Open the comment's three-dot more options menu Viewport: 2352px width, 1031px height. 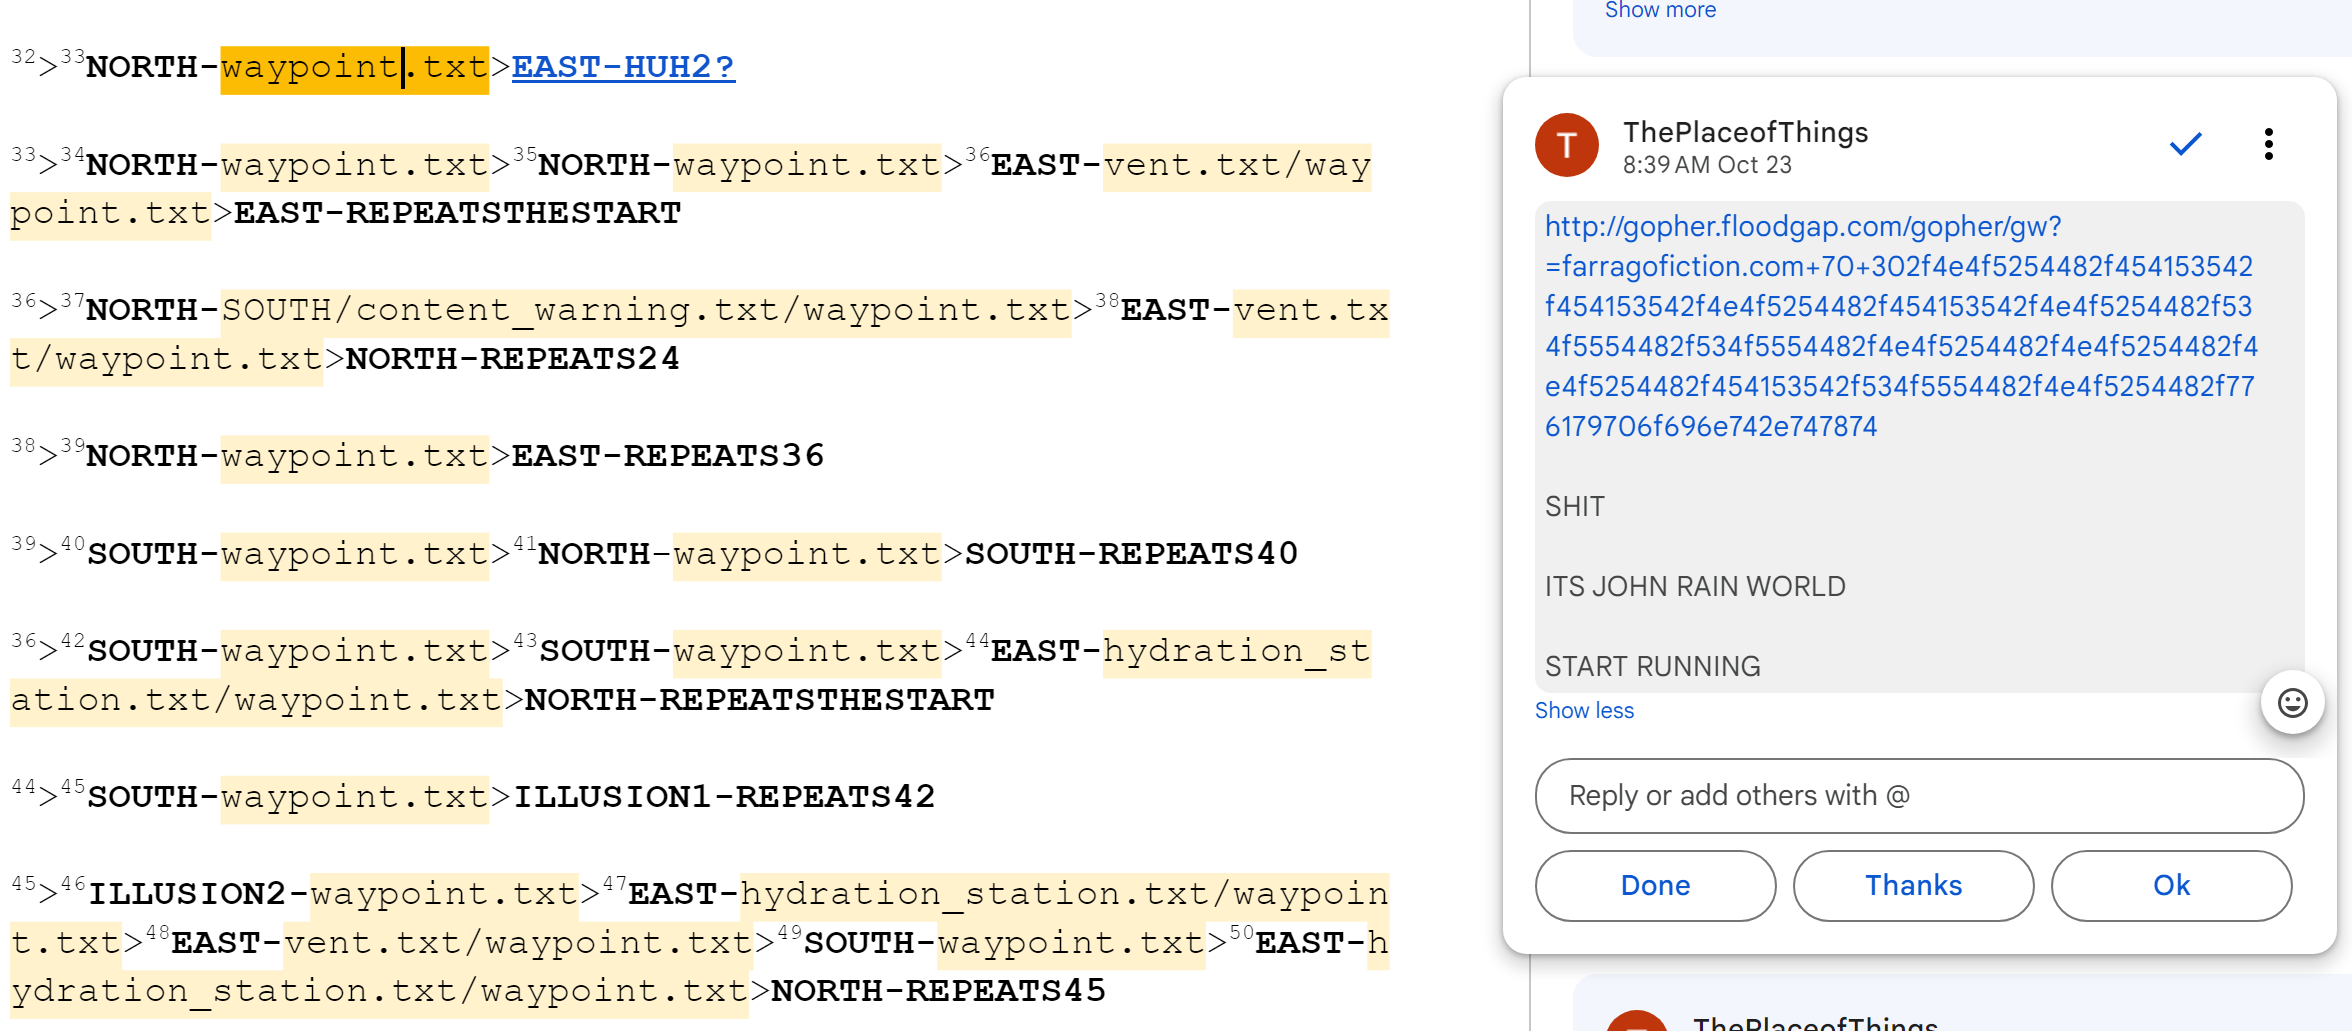click(x=2268, y=145)
